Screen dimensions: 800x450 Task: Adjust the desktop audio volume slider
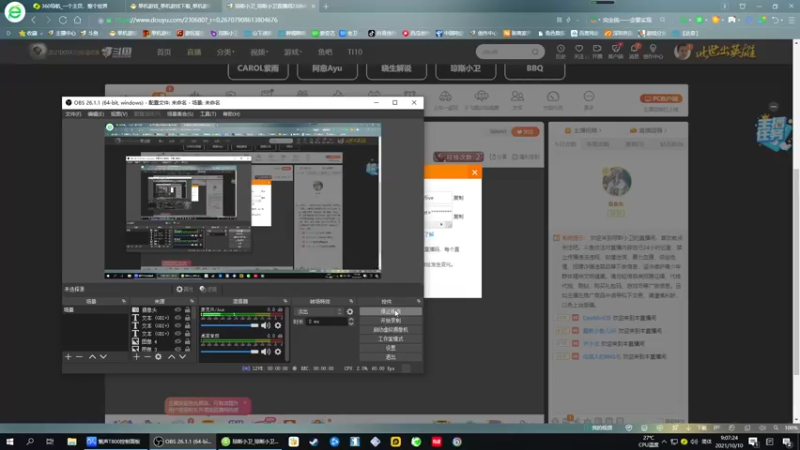point(230,352)
